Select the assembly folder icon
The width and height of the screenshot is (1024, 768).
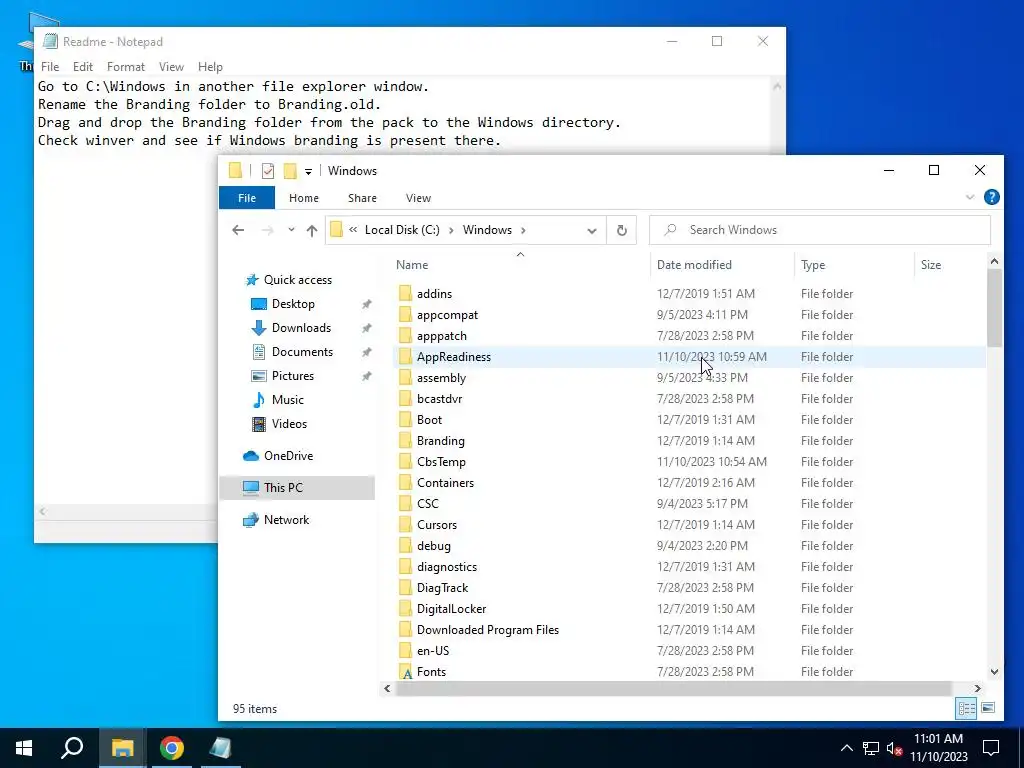point(406,377)
